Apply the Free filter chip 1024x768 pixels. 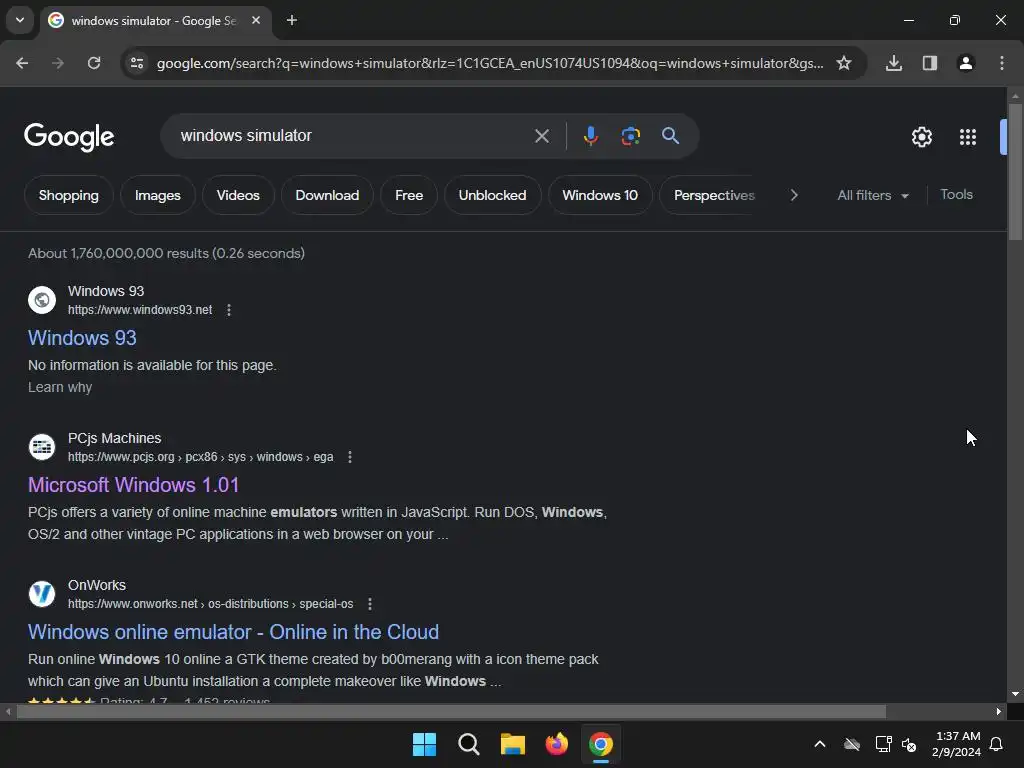[409, 195]
